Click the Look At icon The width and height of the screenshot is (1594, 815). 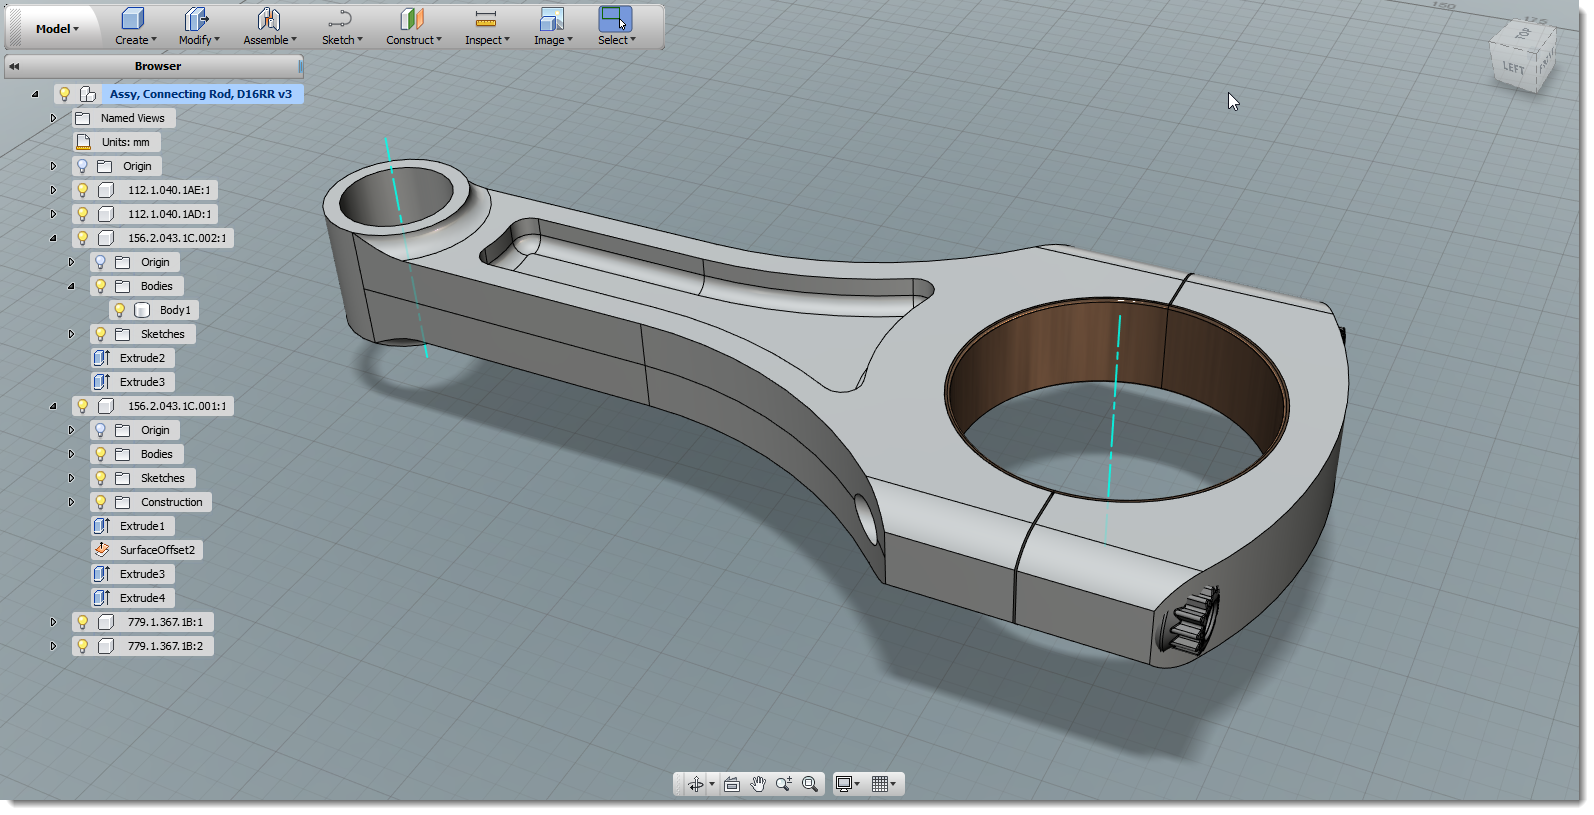732,784
